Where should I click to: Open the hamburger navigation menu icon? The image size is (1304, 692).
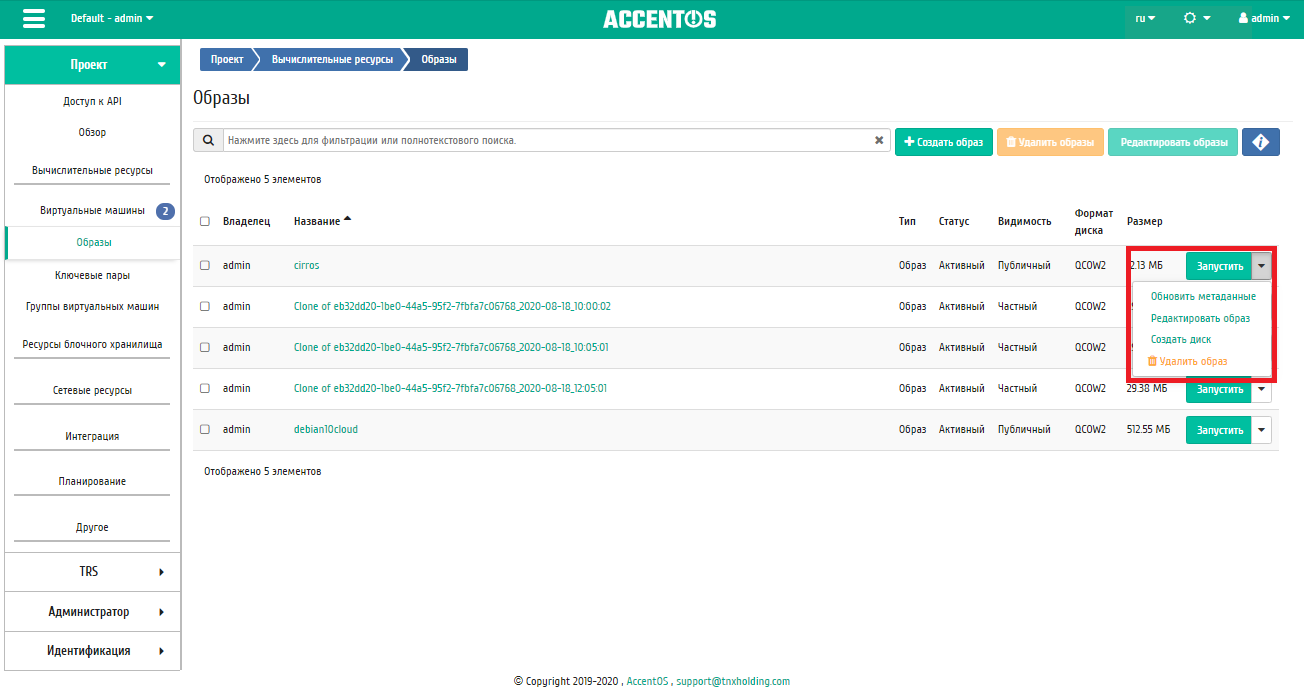33,18
